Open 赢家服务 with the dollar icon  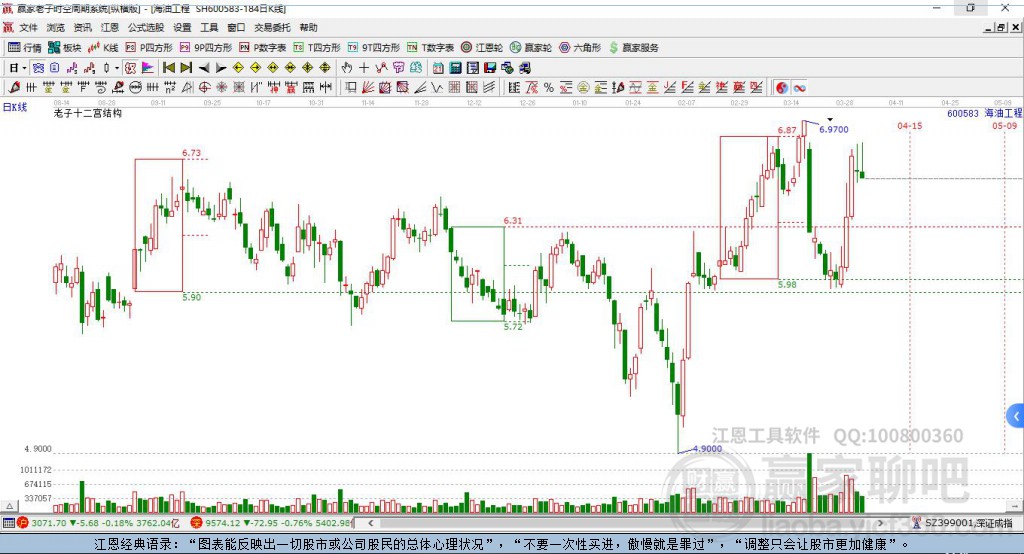coord(634,48)
